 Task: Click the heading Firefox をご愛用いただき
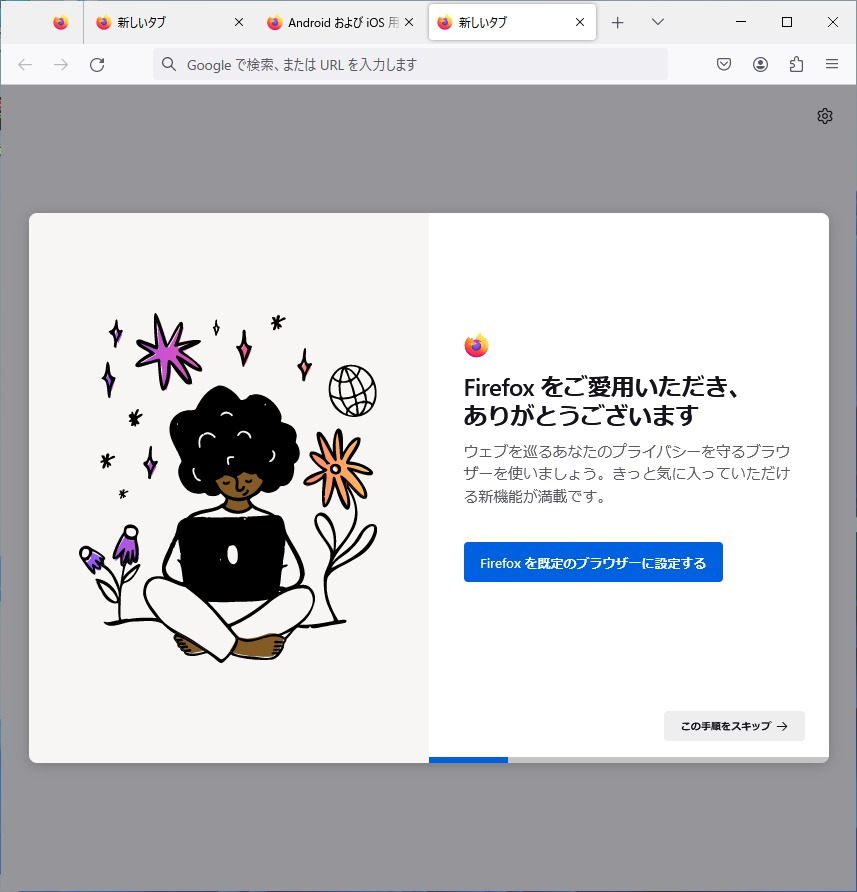click(601, 401)
